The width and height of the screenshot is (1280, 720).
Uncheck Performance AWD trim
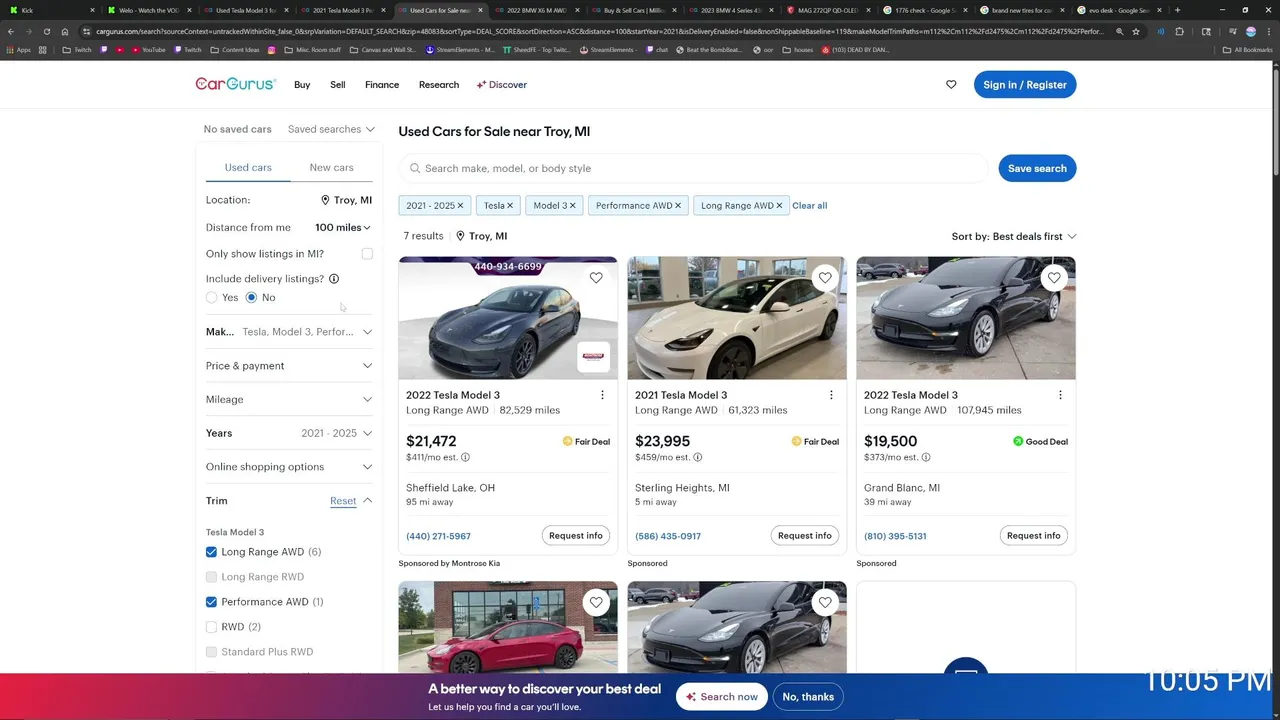coord(211,602)
